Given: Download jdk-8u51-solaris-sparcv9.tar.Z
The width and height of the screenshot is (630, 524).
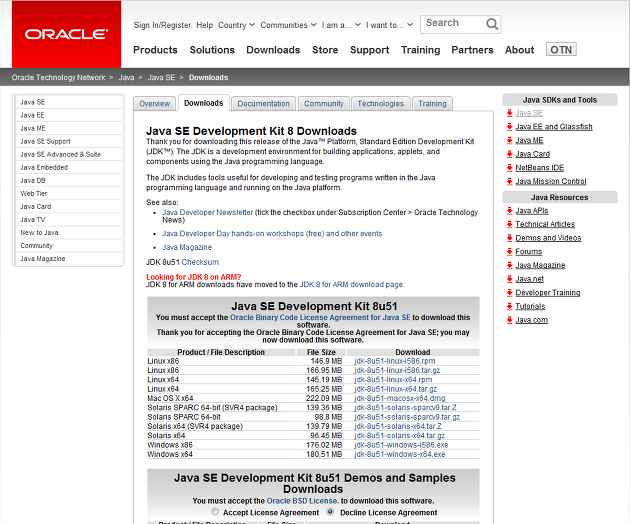Looking at the screenshot, I should point(405,407).
